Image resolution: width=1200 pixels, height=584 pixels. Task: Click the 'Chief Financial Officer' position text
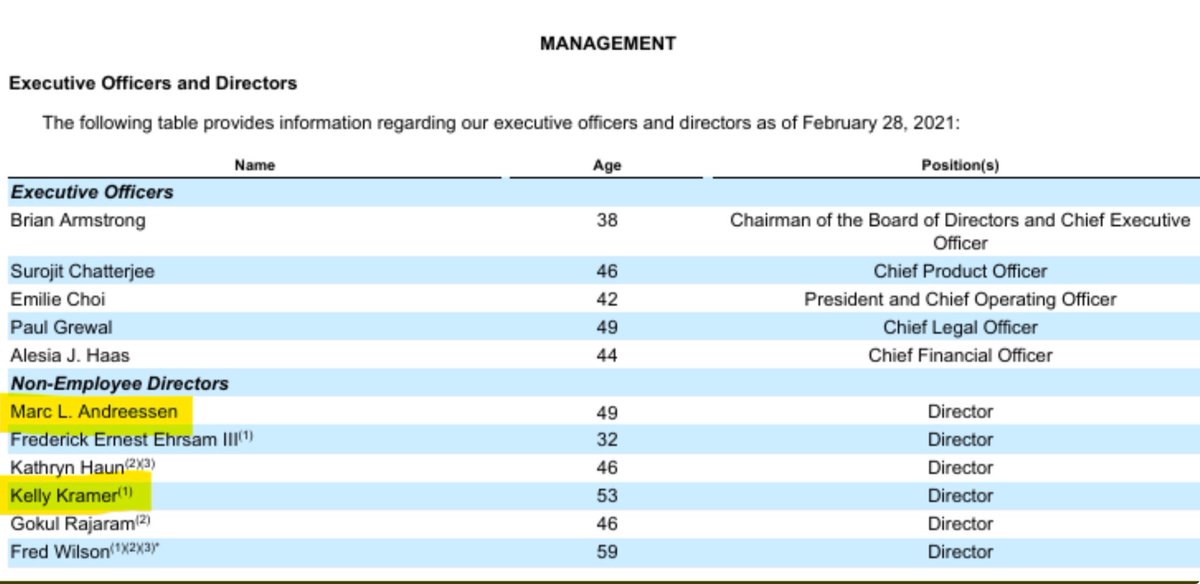(960, 355)
